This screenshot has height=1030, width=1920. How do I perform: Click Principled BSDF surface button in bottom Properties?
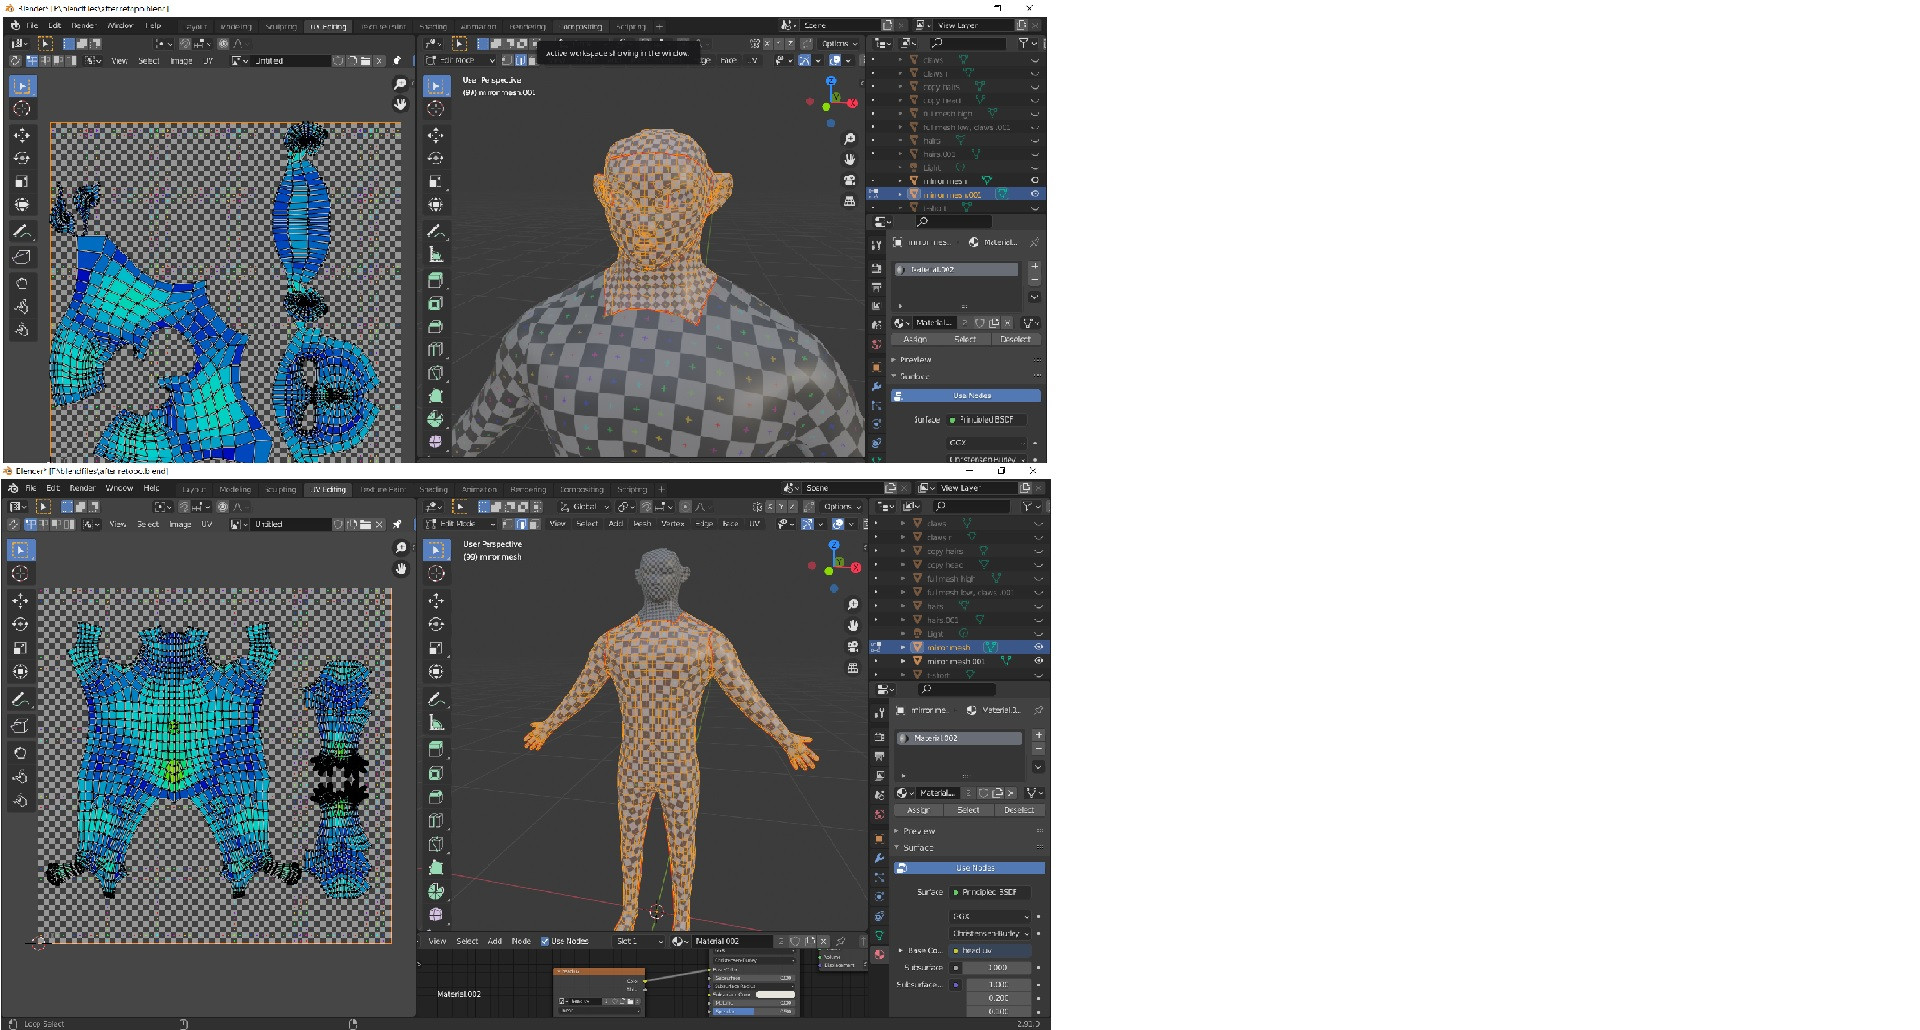click(x=989, y=892)
